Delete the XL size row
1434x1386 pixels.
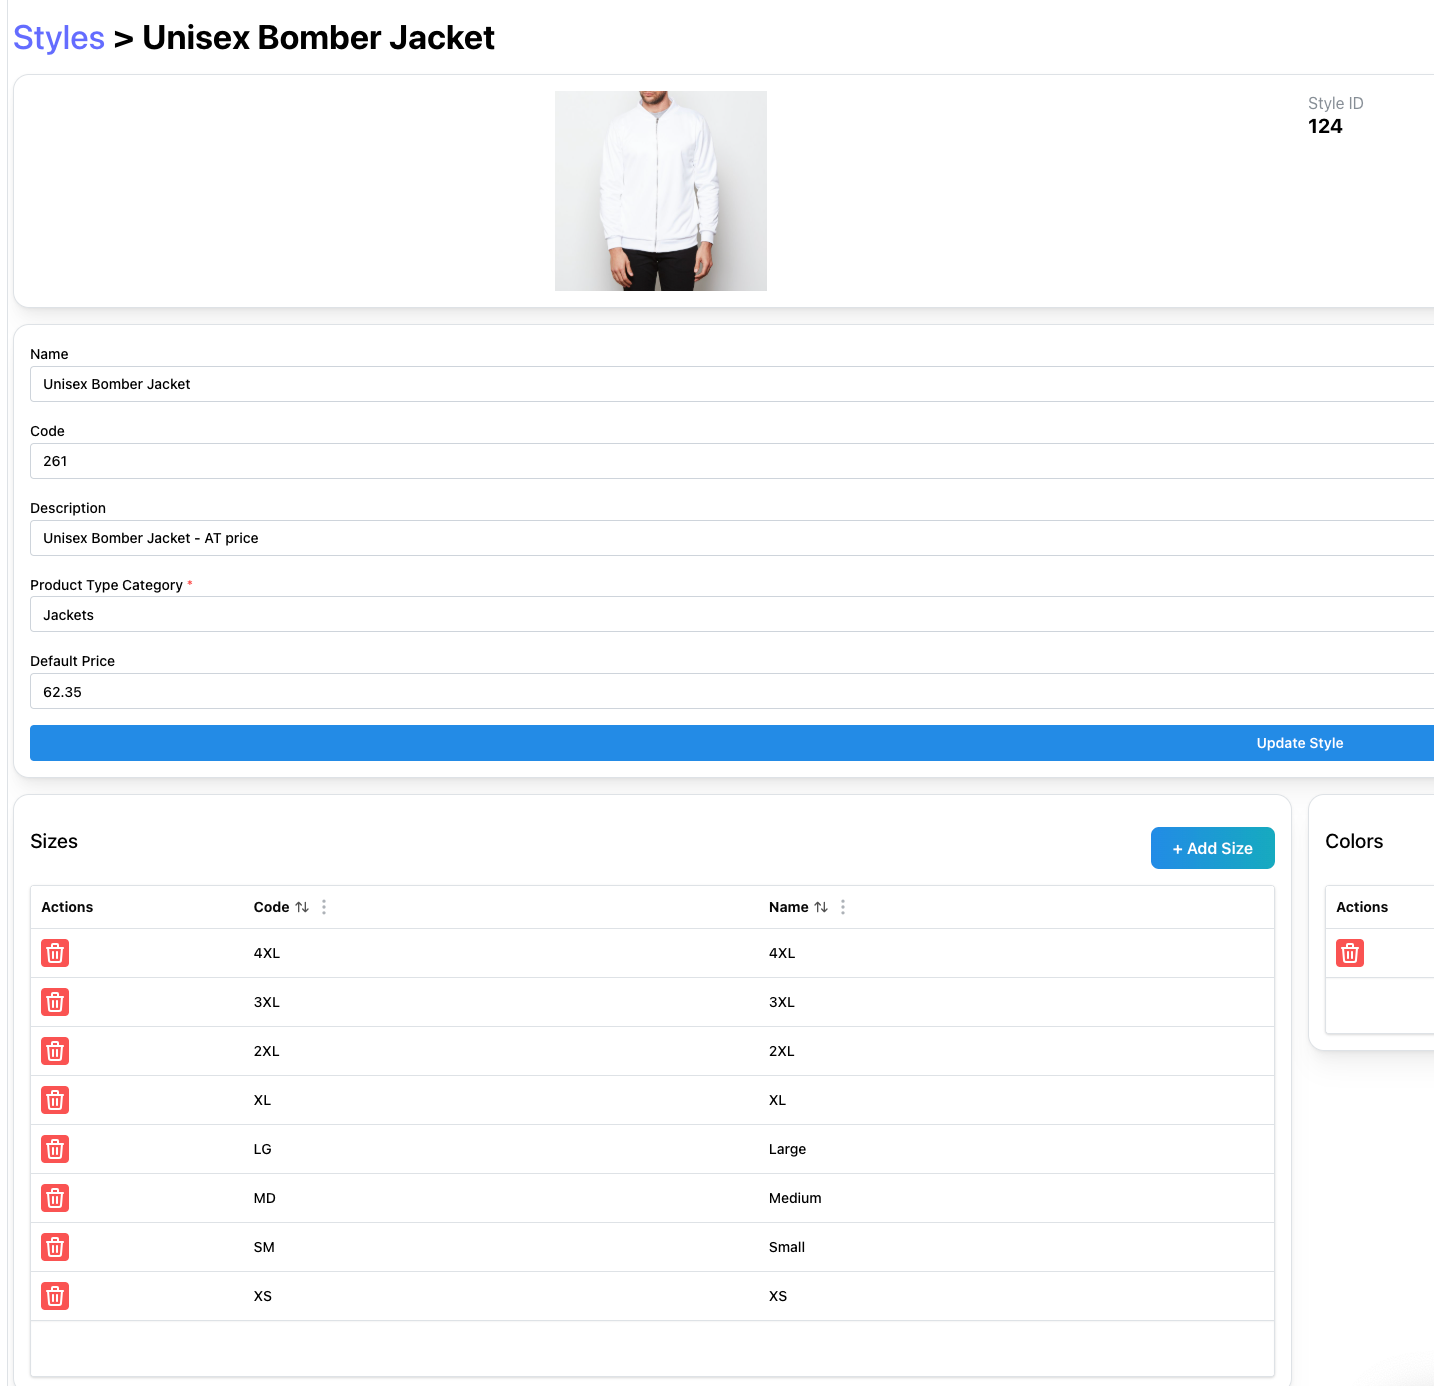click(x=55, y=1100)
